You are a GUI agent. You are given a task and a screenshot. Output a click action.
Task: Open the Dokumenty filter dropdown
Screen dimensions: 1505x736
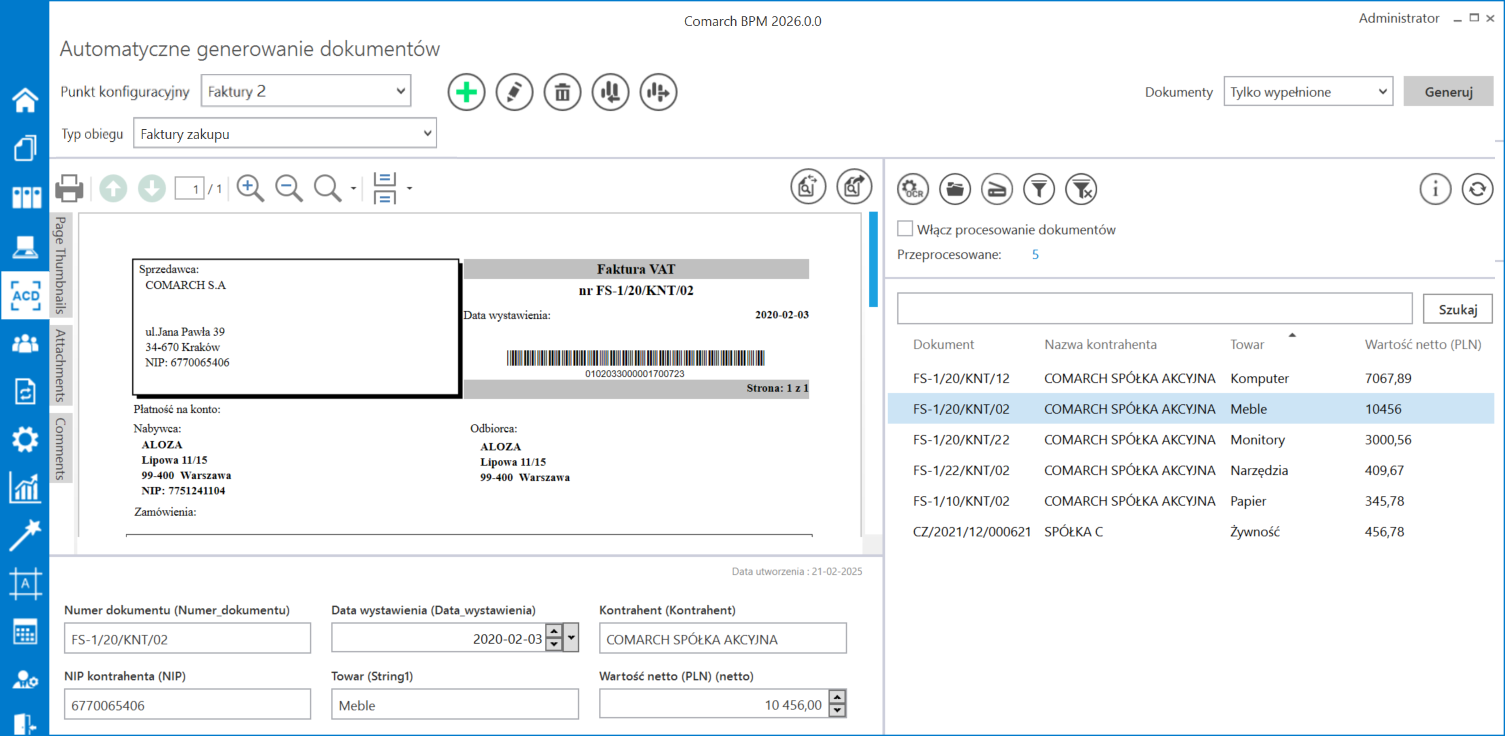pyautogui.click(x=1308, y=92)
